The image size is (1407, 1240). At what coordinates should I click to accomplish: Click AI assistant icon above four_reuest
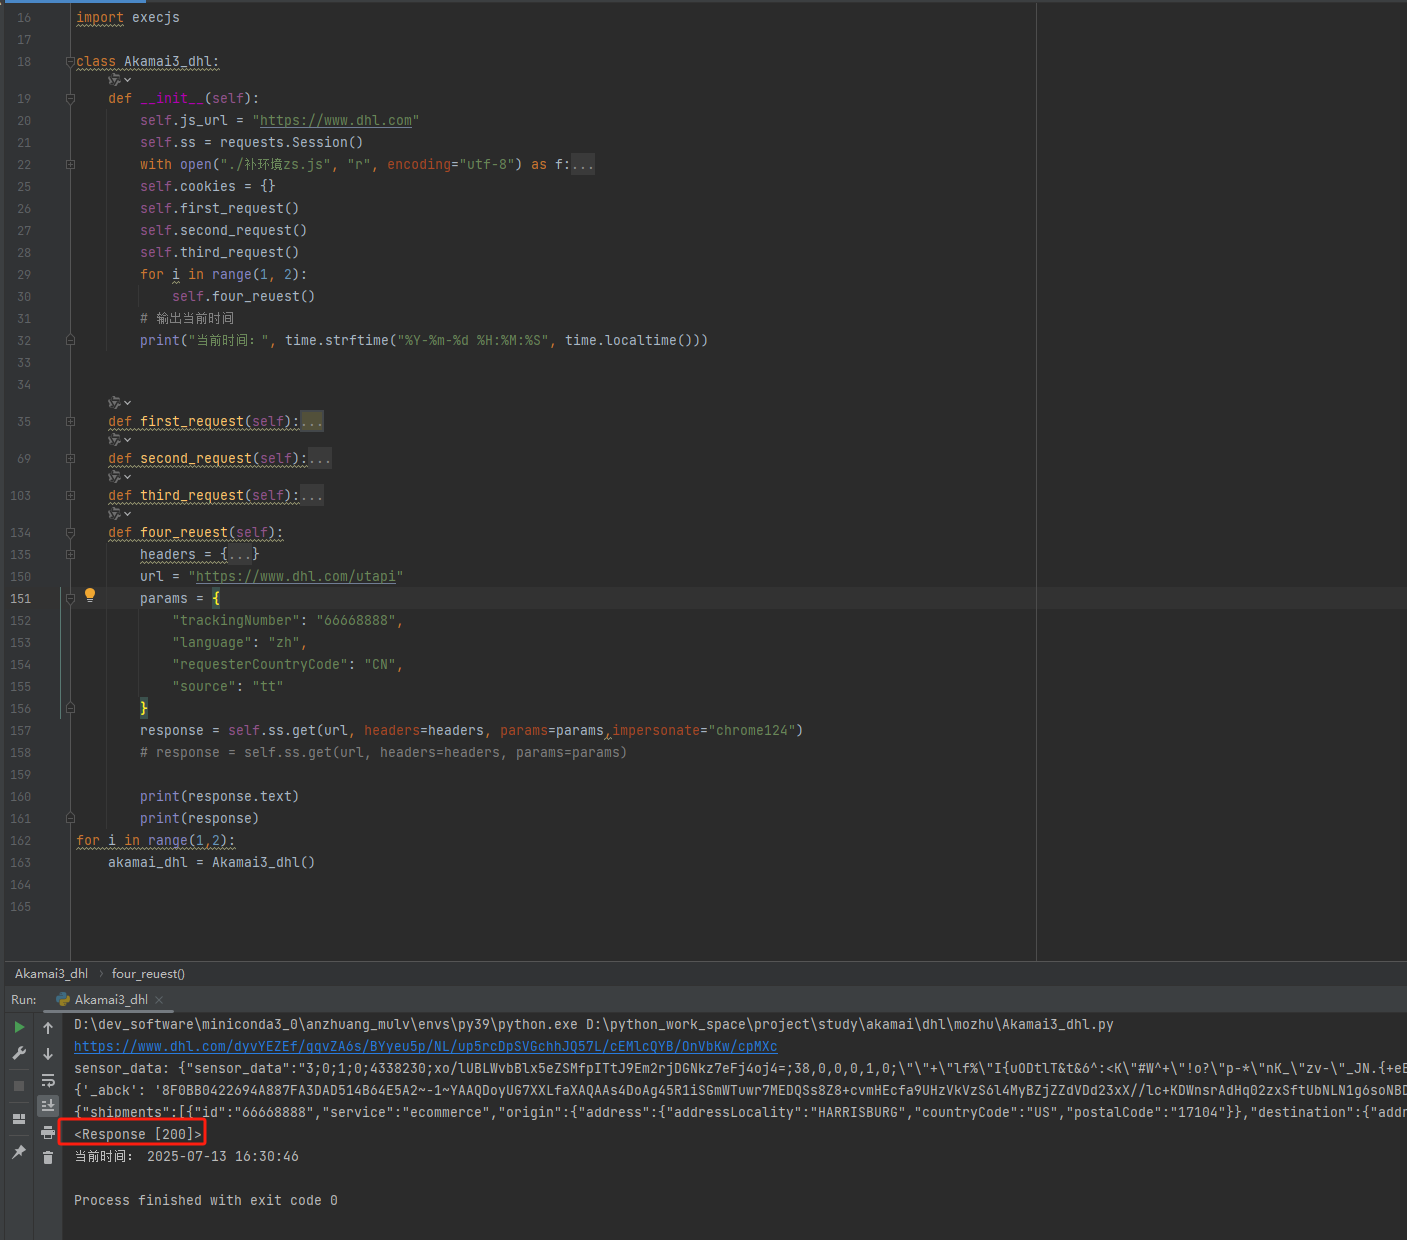tap(114, 514)
